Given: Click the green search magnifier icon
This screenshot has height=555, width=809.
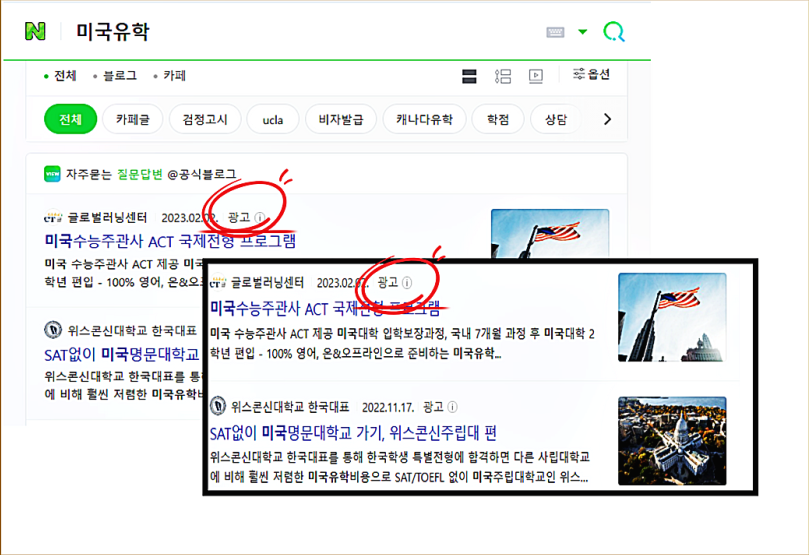Looking at the screenshot, I should [614, 32].
